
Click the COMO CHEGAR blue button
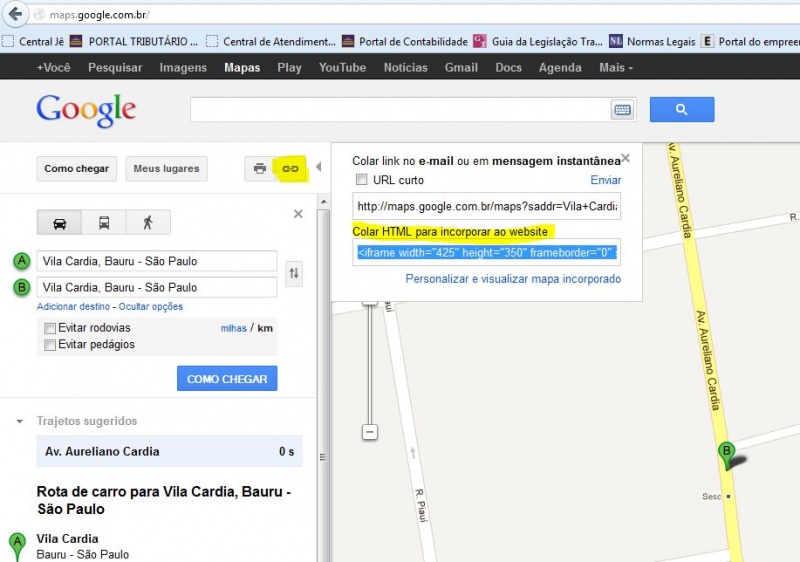click(x=227, y=378)
